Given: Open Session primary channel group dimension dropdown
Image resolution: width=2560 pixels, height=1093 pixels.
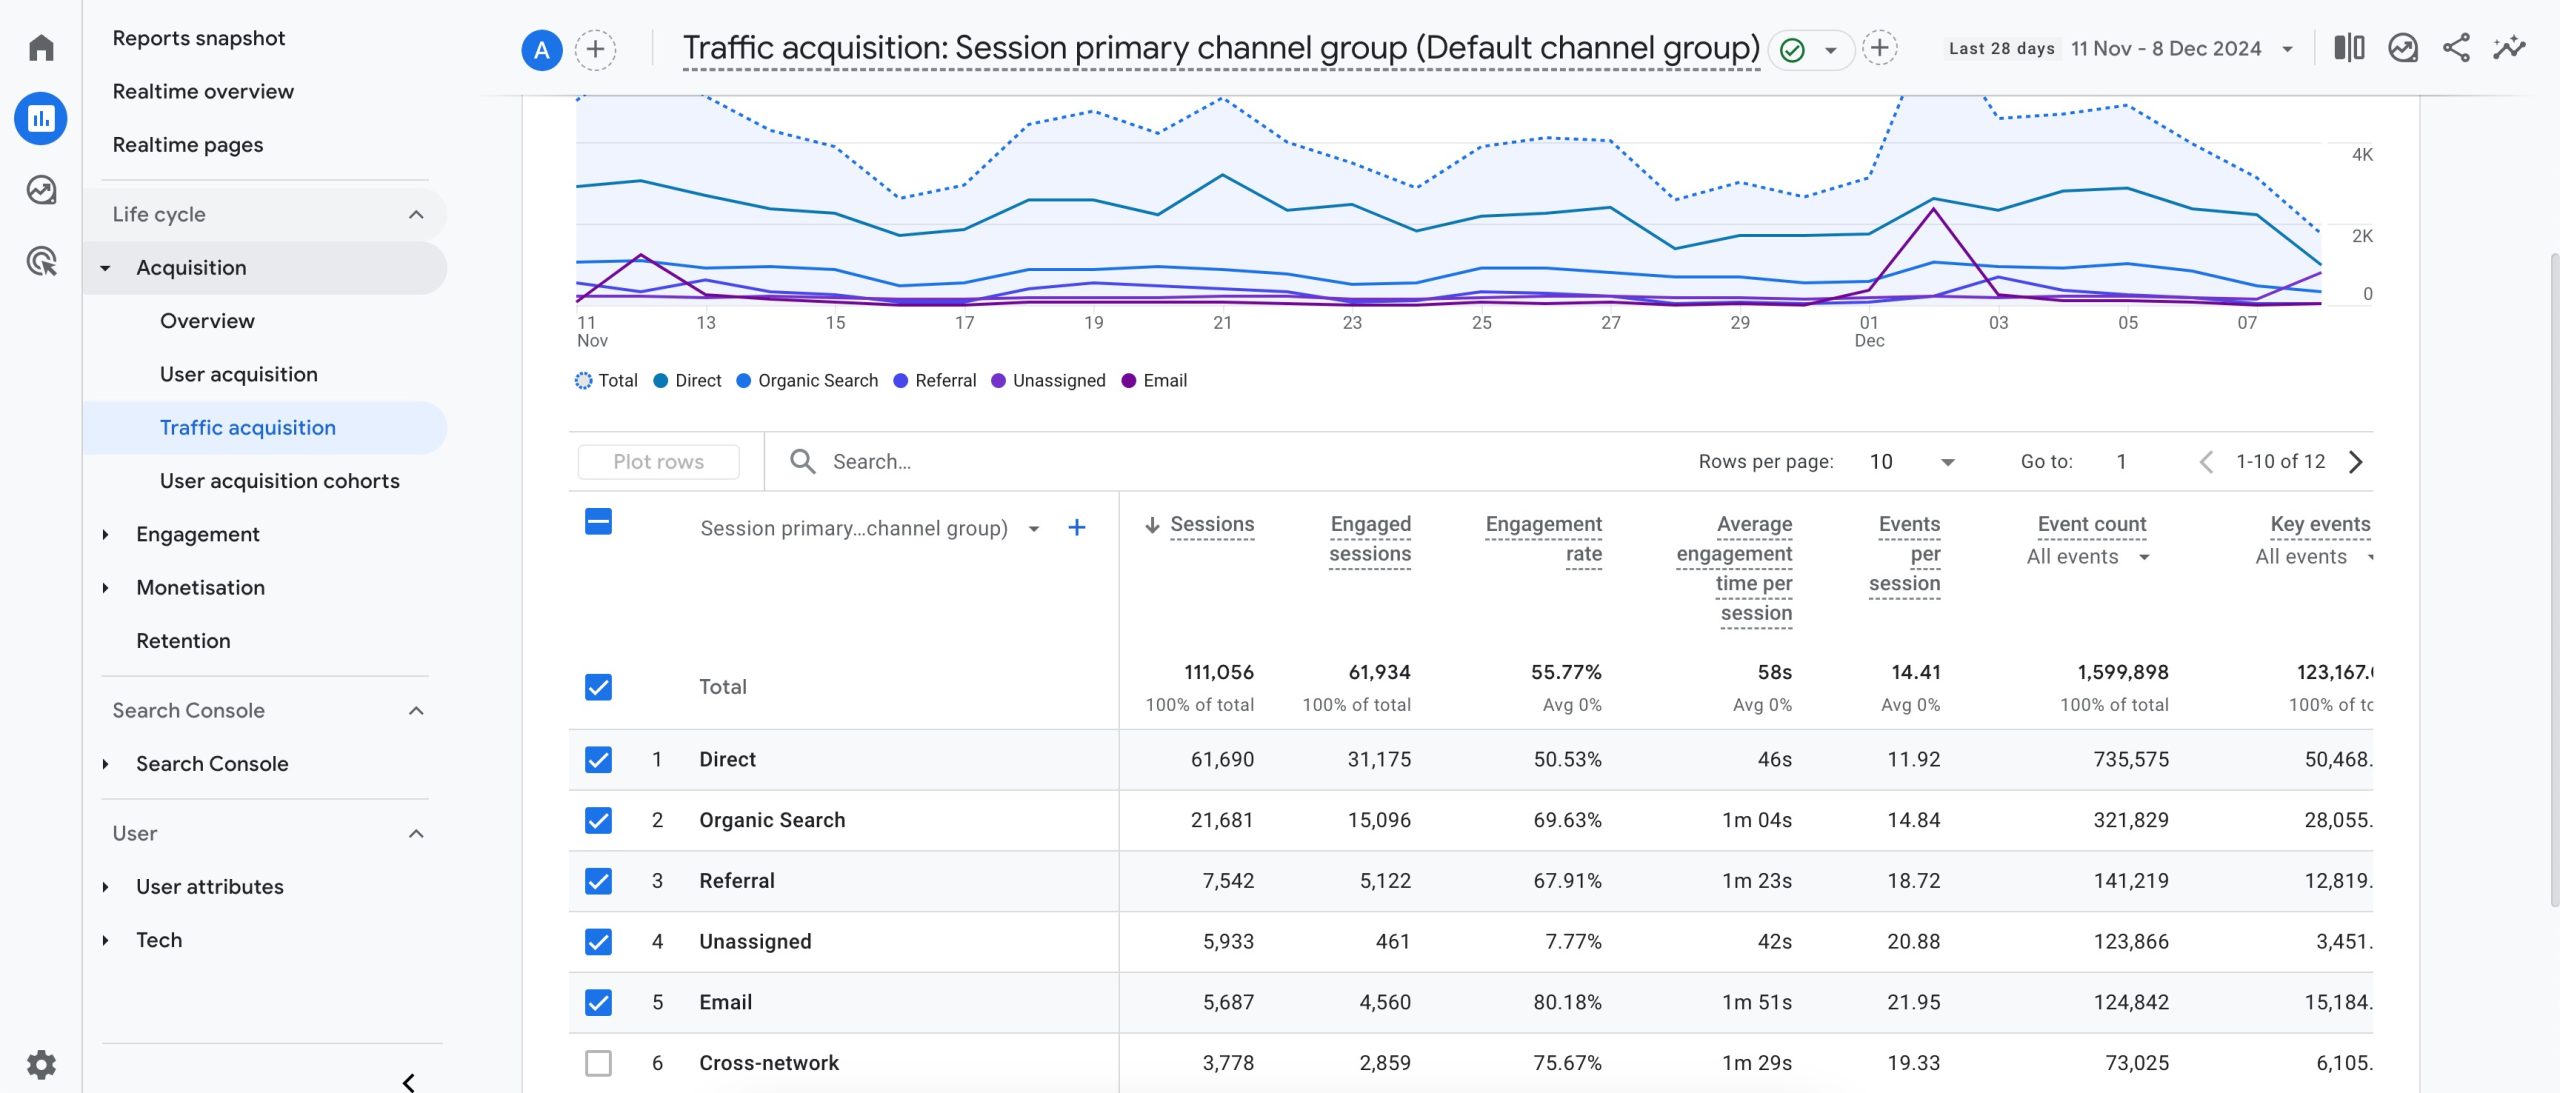Looking at the screenshot, I should pos(1034,529).
